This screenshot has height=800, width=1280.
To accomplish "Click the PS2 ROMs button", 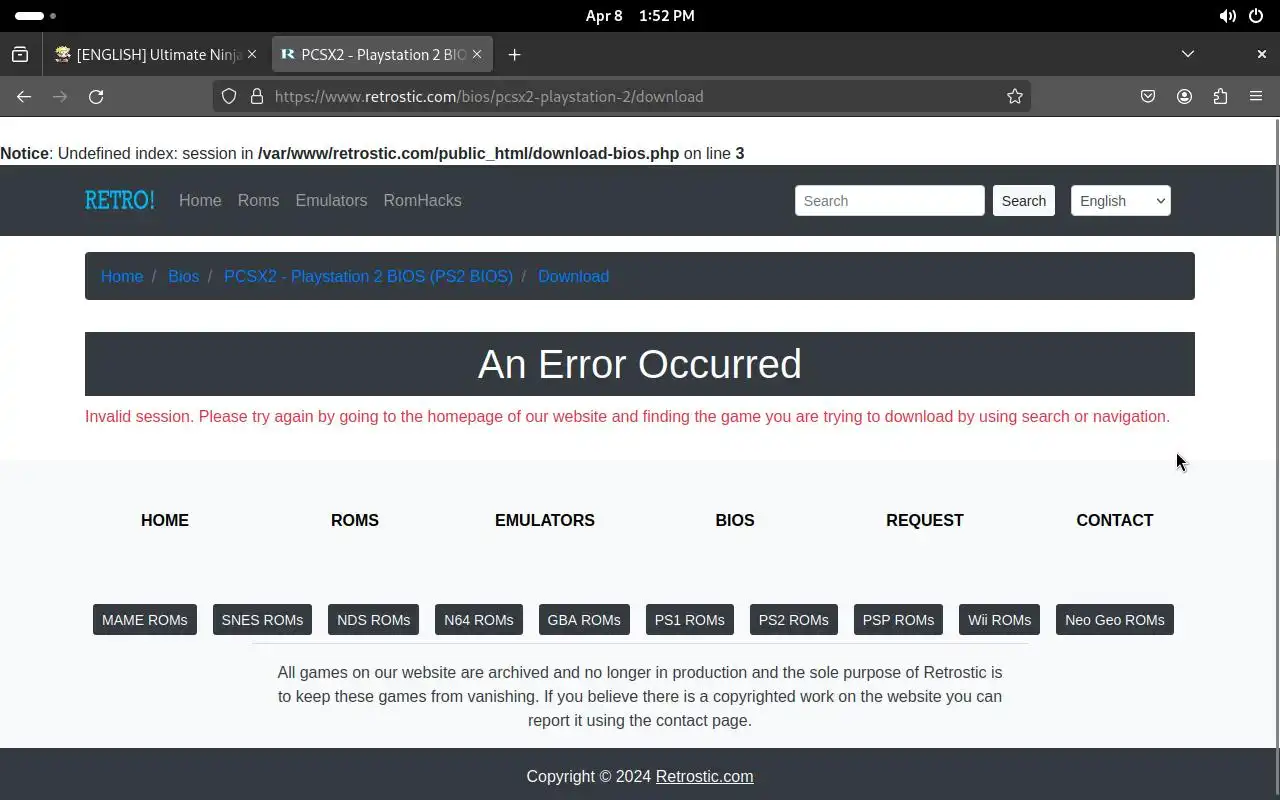I will pos(794,620).
